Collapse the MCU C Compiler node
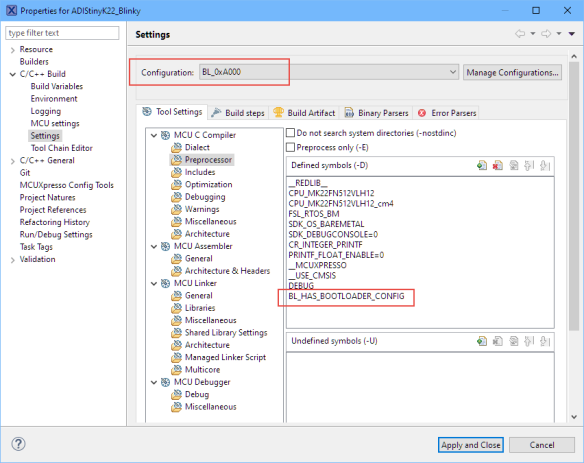The height and width of the screenshot is (463, 584). pyautogui.click(x=154, y=136)
